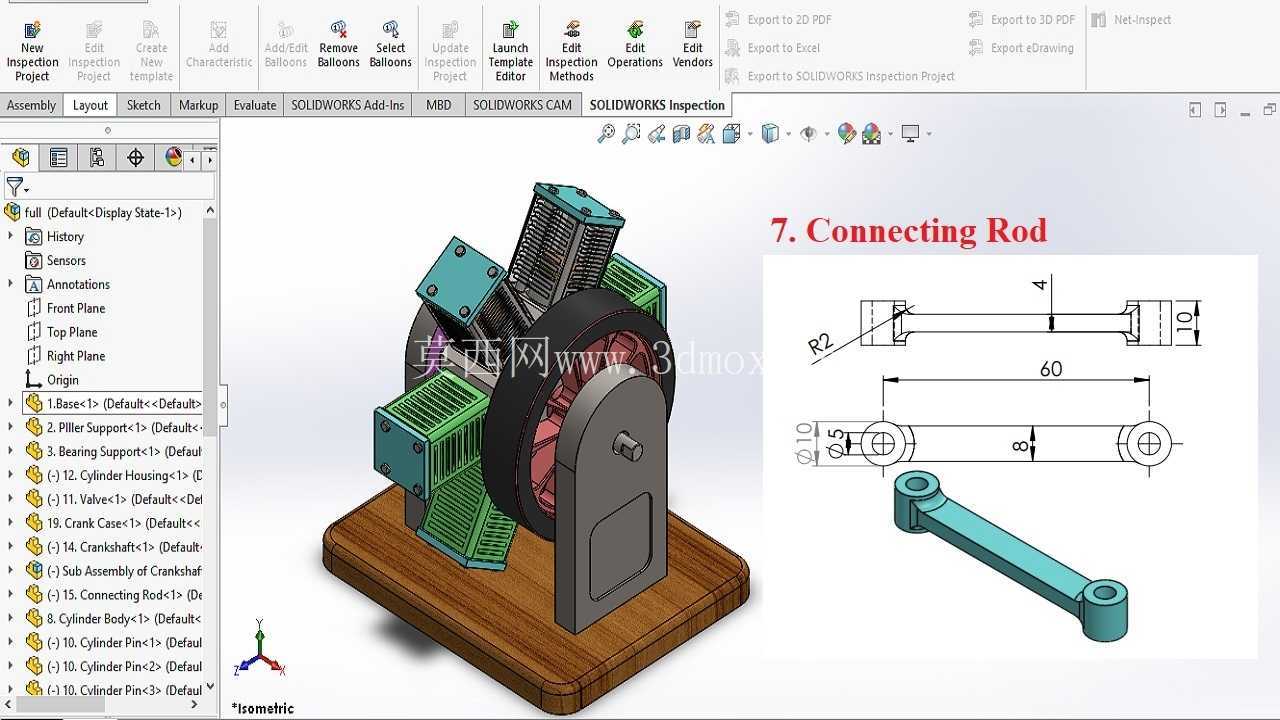
Task: Click the XYZ orientation triad
Action: click(x=259, y=650)
